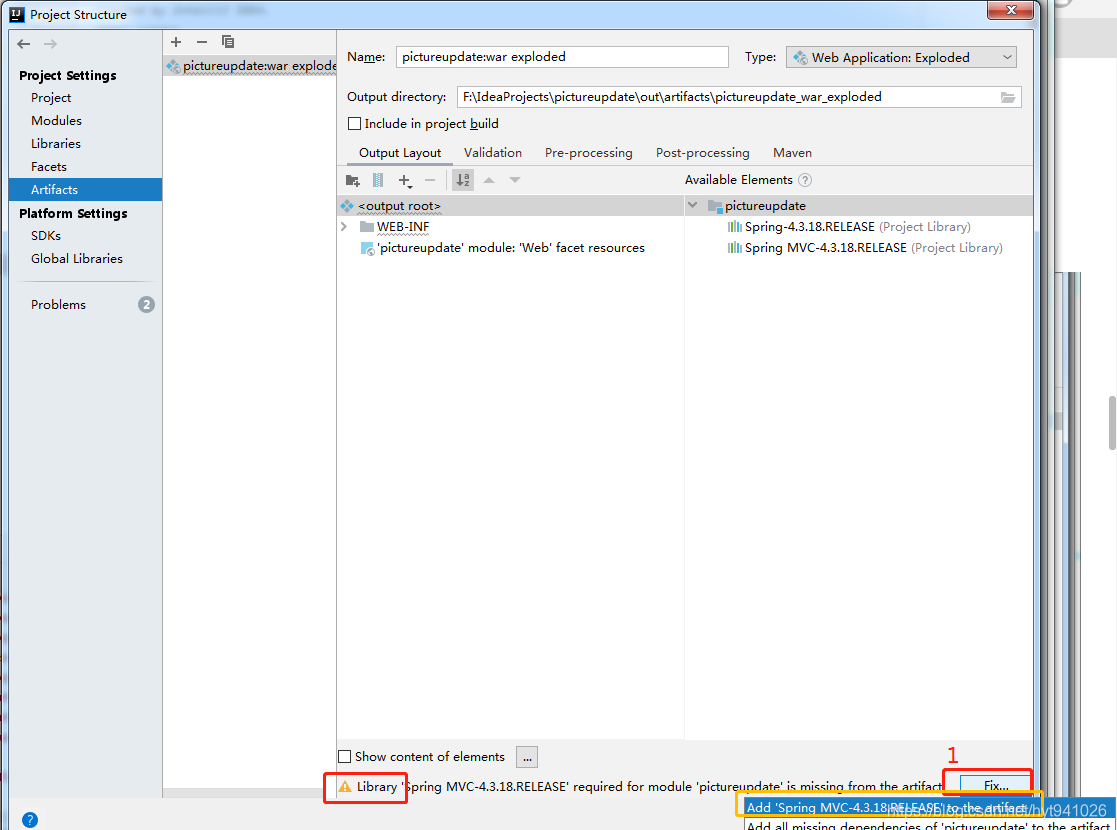Create archive in output layout toolbar

(x=378, y=180)
